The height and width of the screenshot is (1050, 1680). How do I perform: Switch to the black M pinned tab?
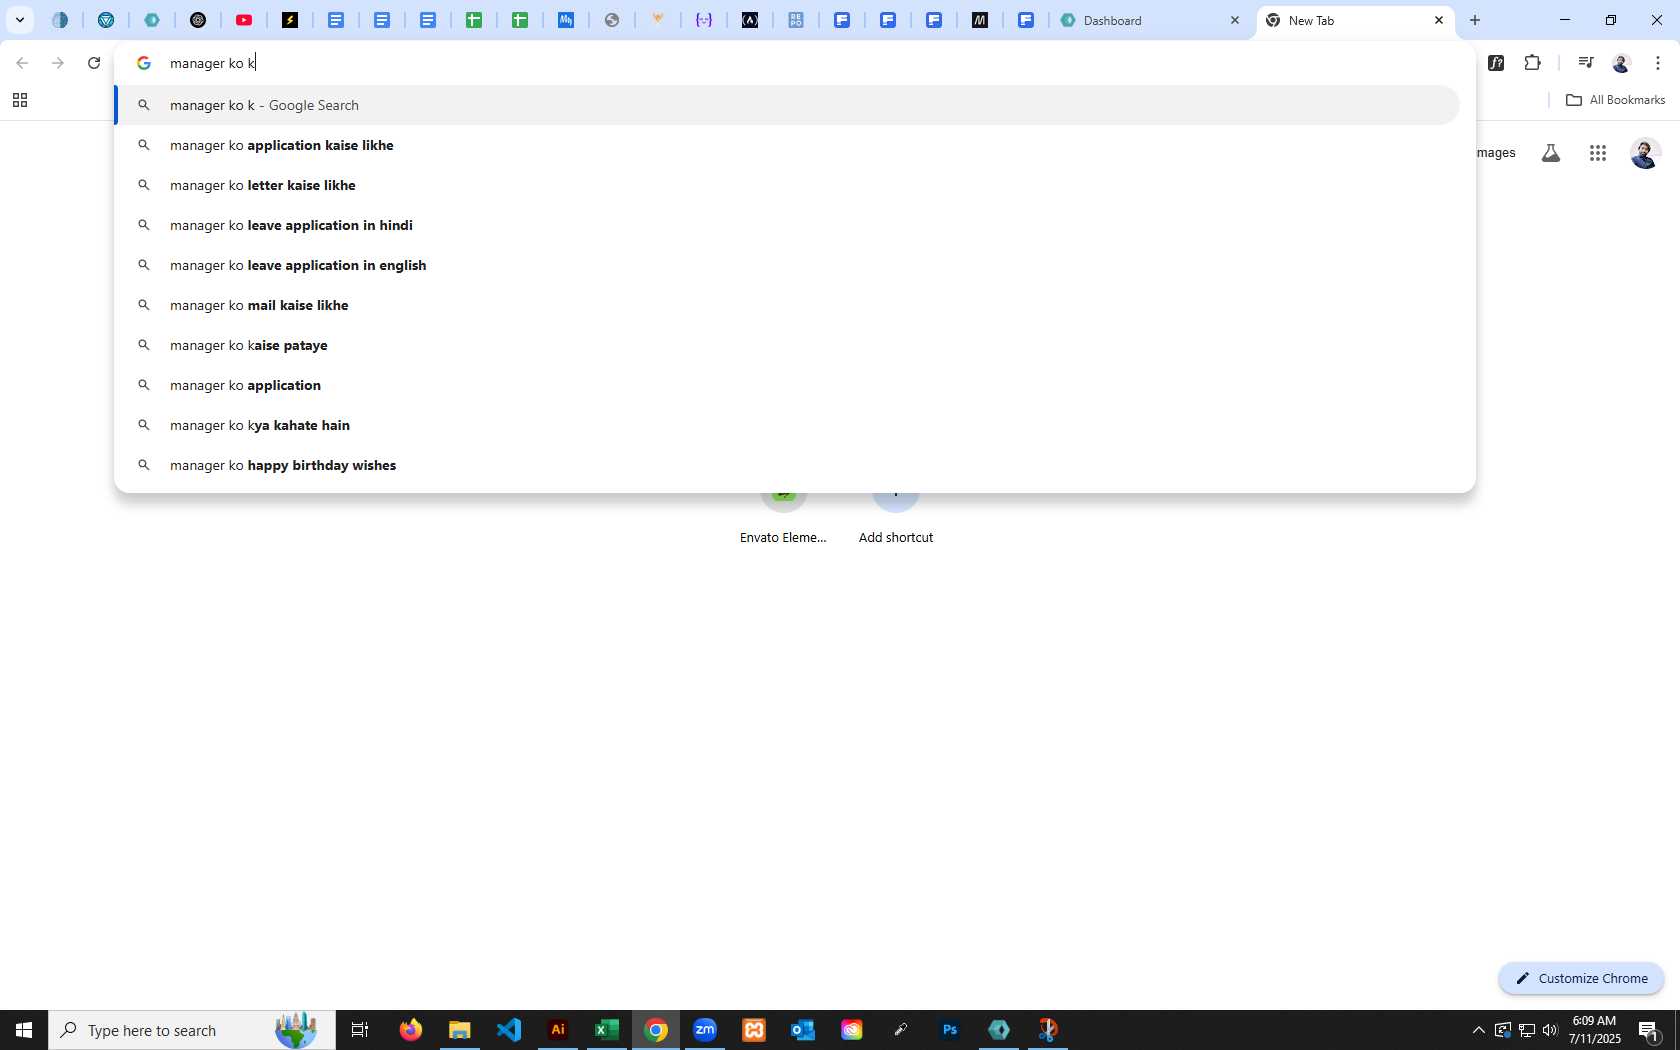[980, 20]
